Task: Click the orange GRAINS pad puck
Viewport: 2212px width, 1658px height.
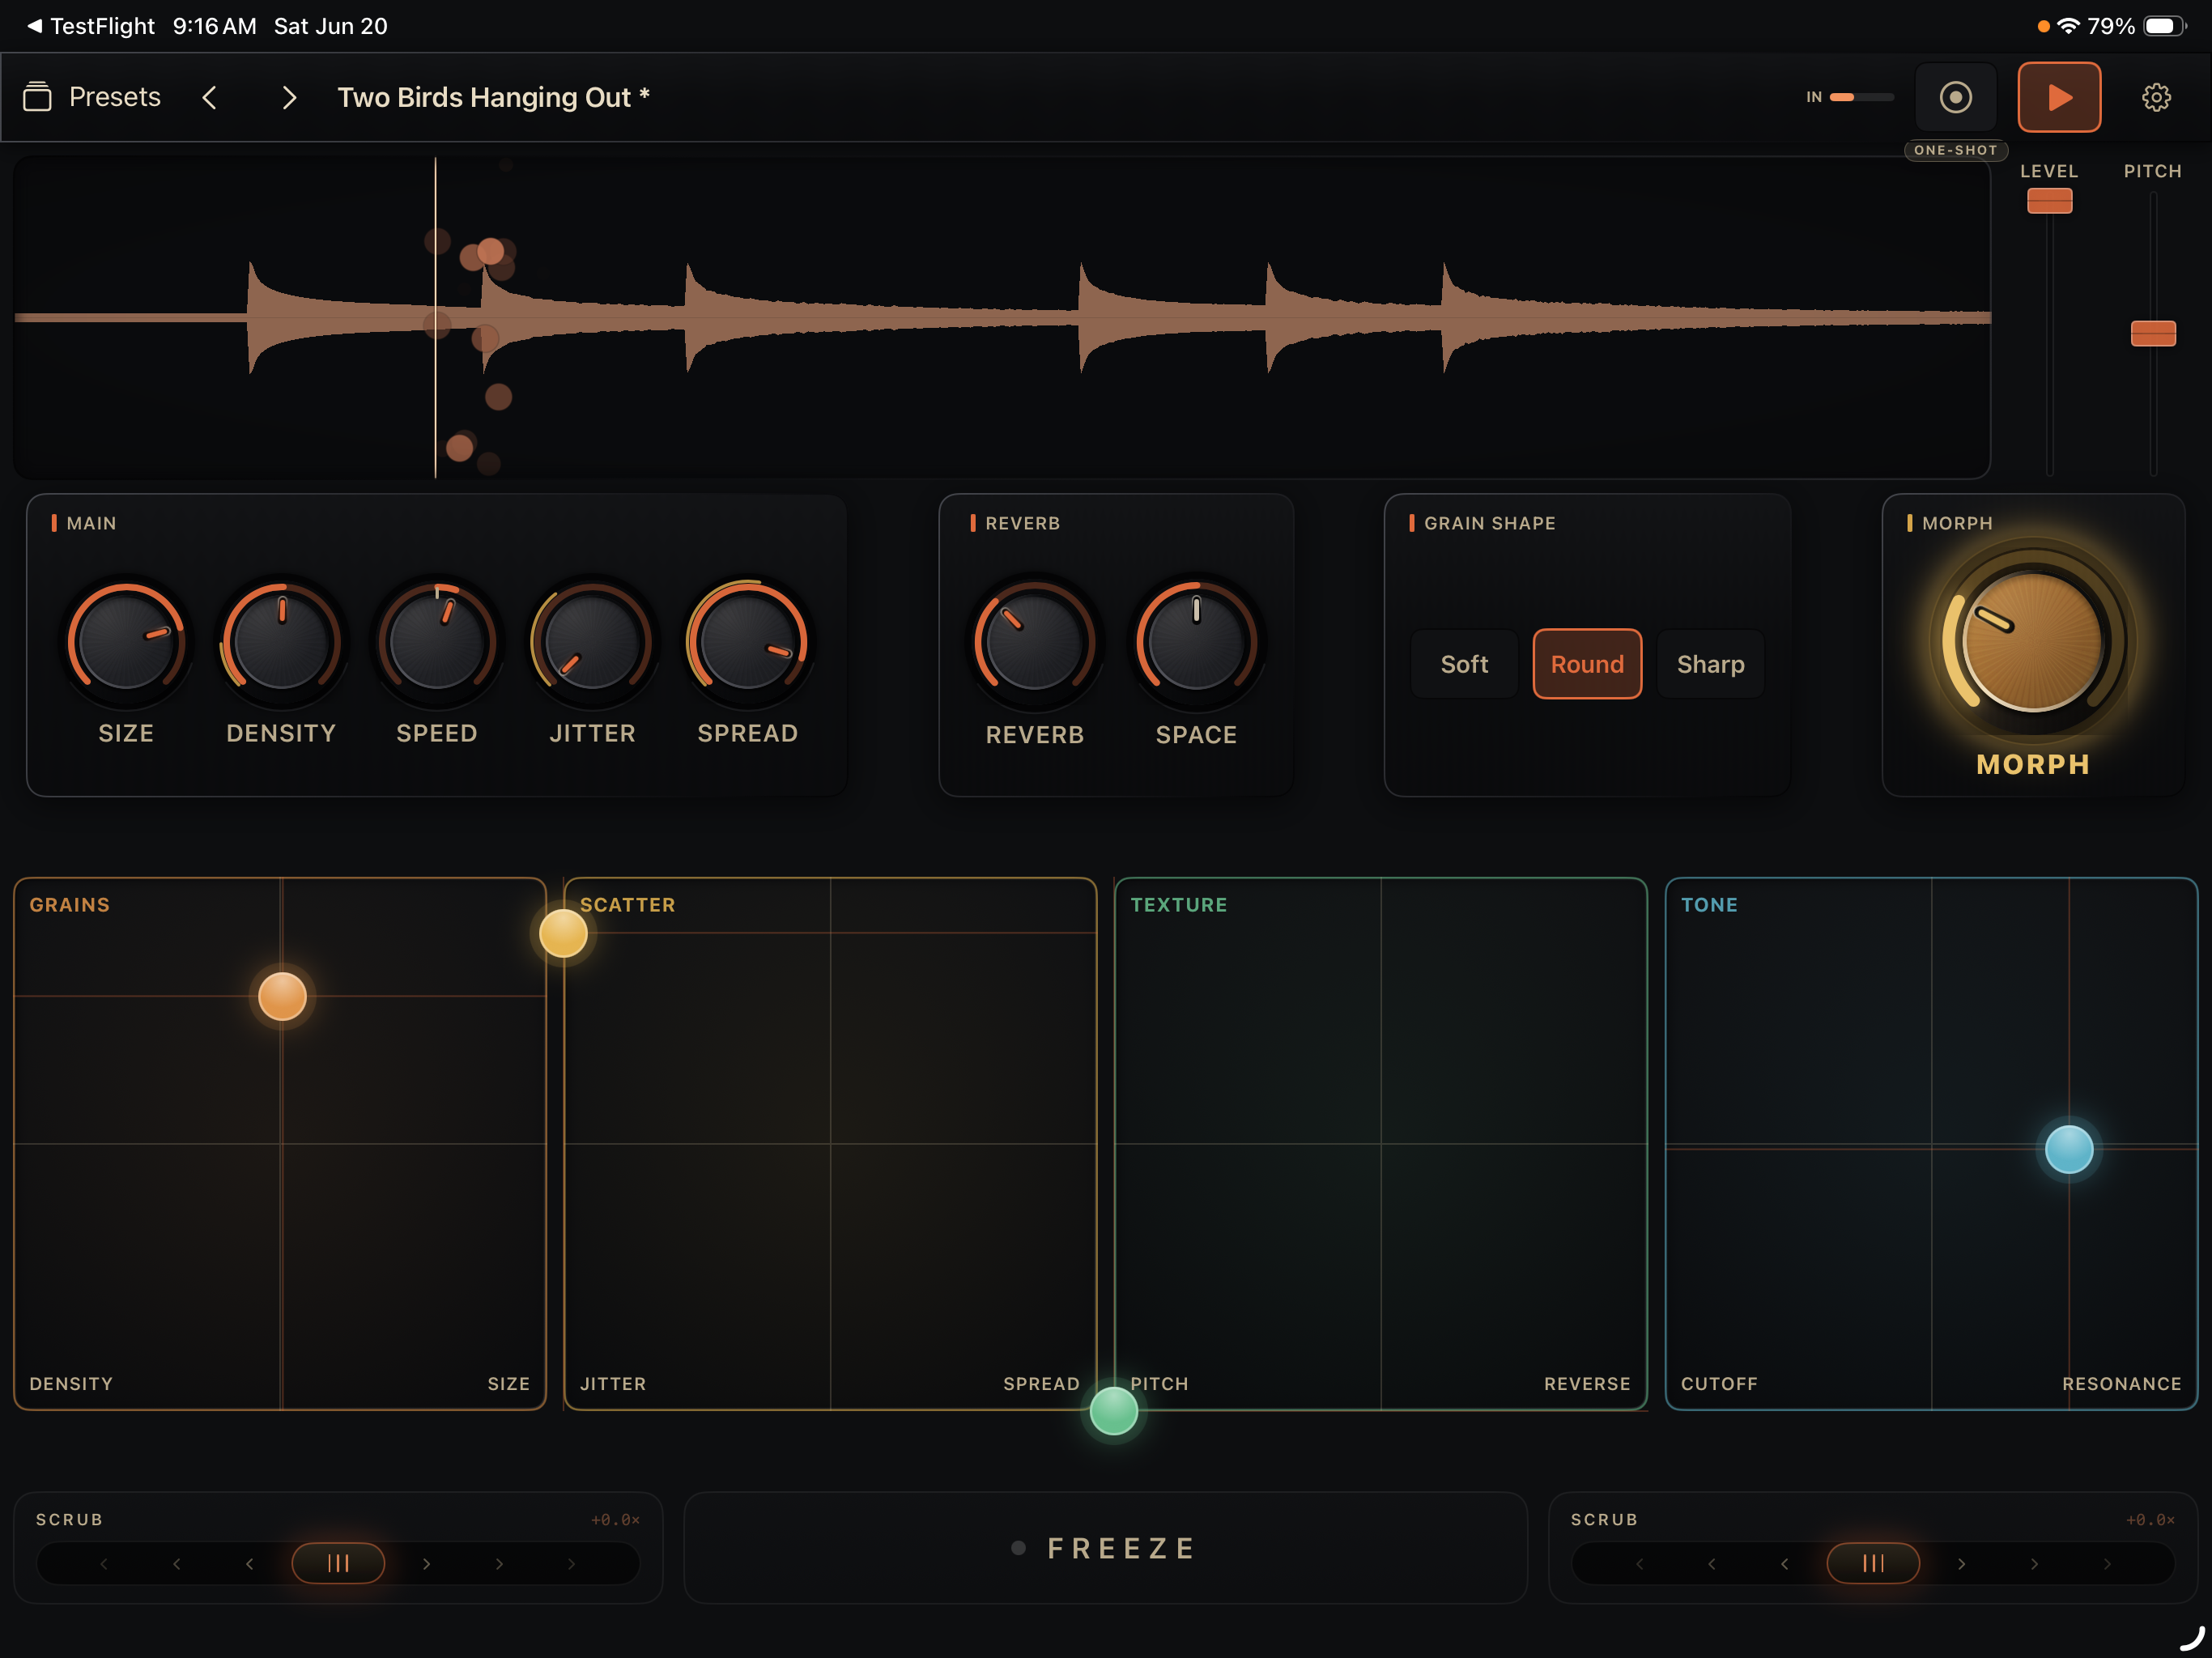Action: (282, 996)
